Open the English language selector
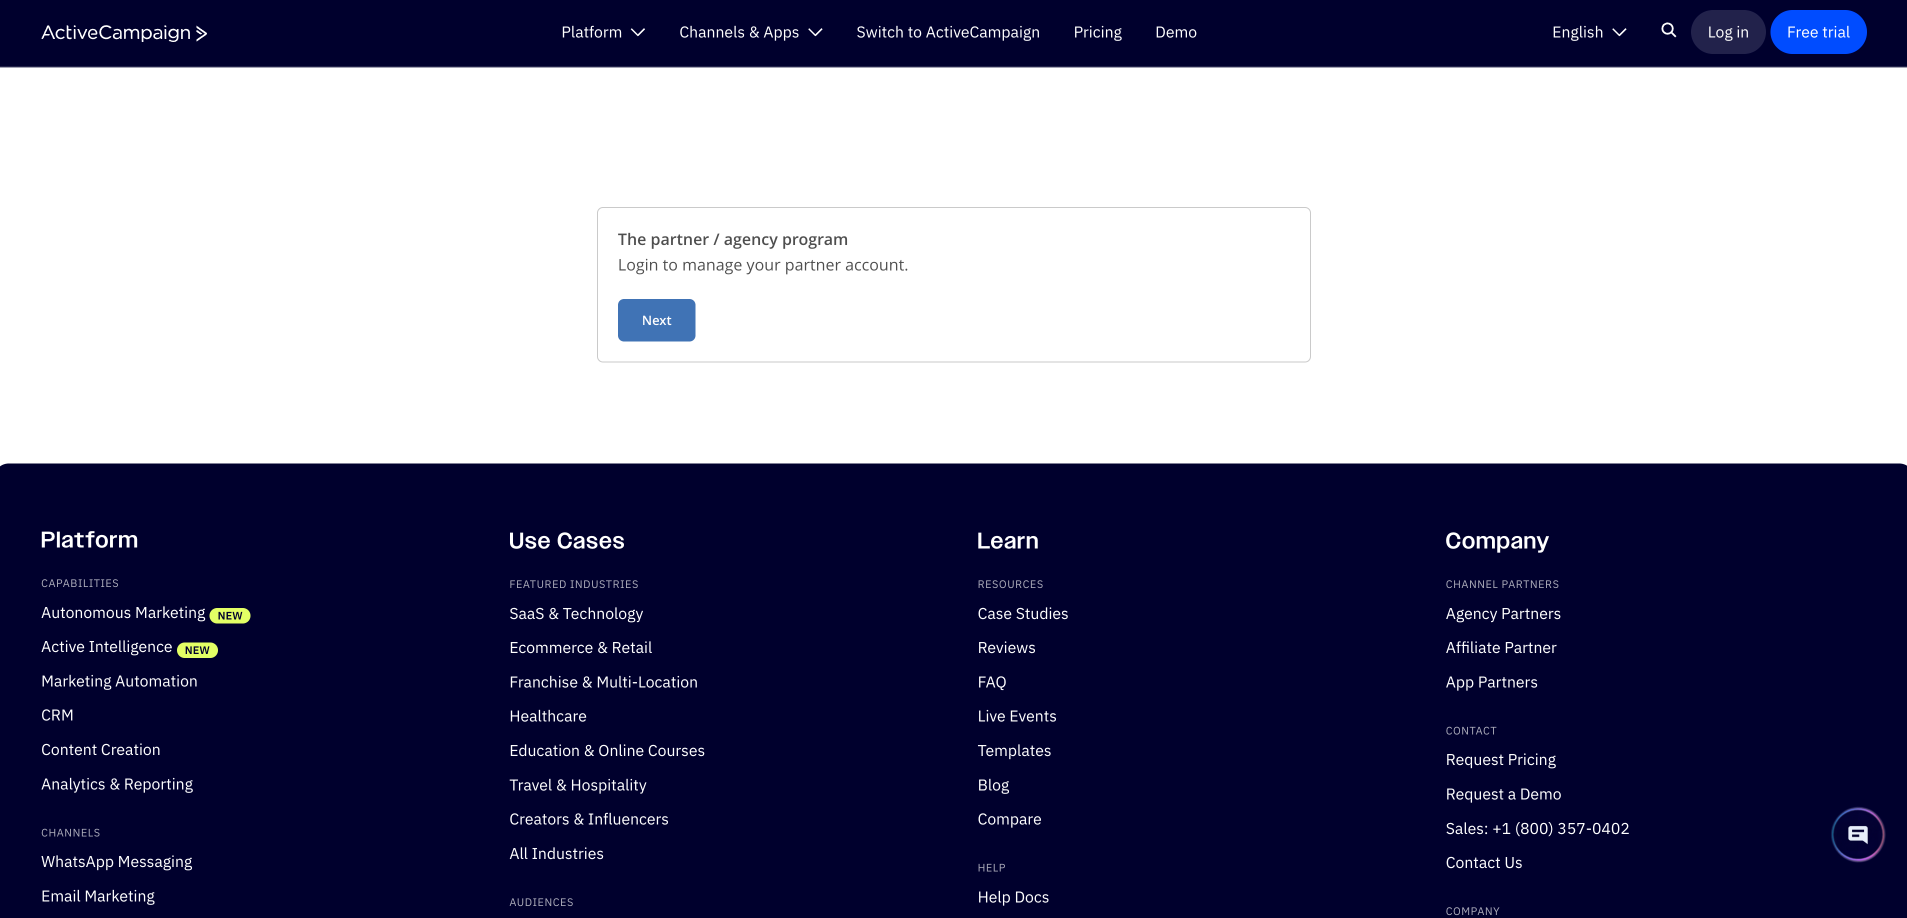The width and height of the screenshot is (1907, 918). tap(1589, 32)
